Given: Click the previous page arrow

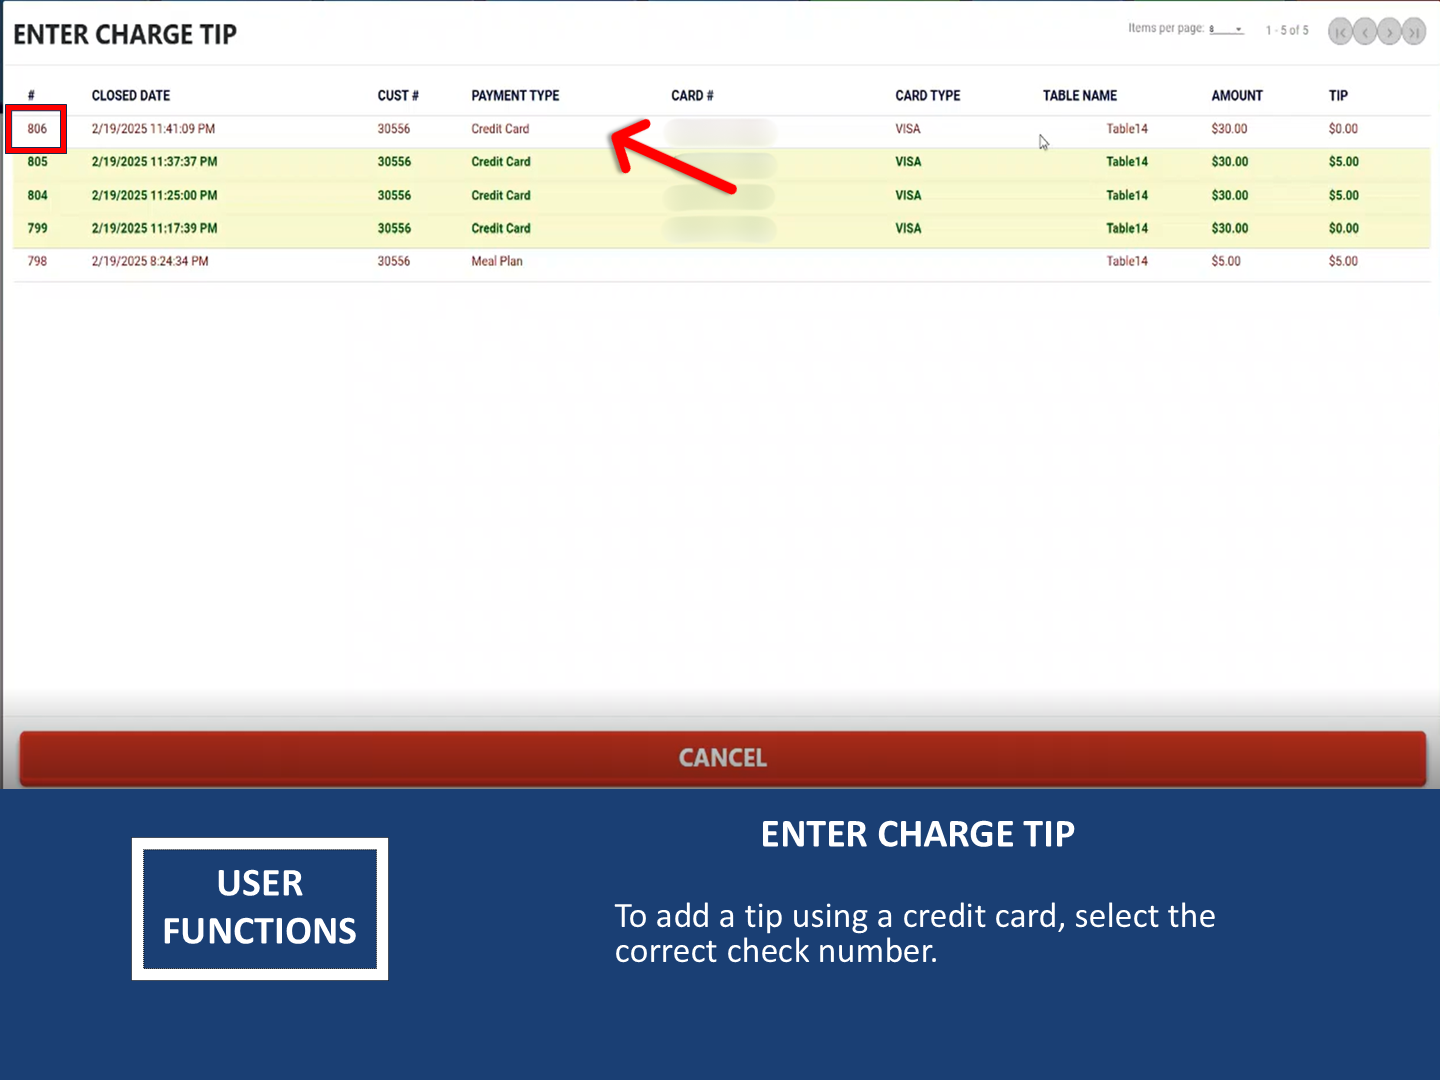Looking at the screenshot, I should [x=1365, y=33].
